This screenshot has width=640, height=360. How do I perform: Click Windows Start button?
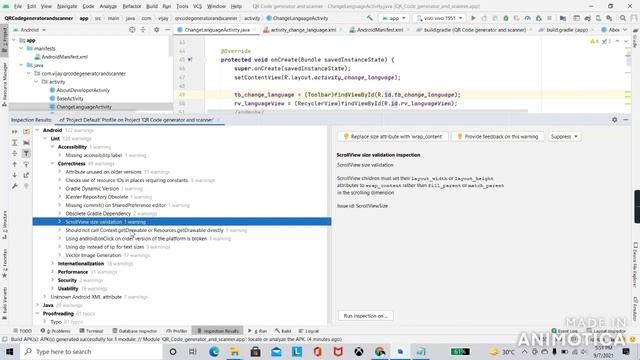[x=9, y=351]
